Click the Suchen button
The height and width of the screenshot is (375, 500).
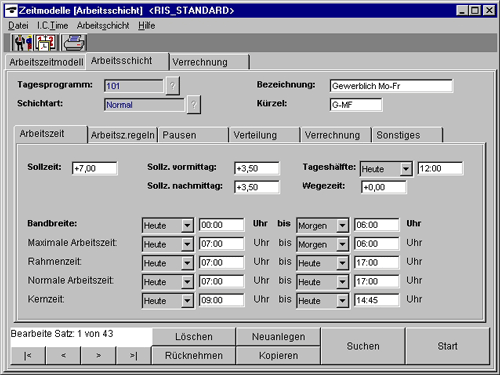coord(363,346)
